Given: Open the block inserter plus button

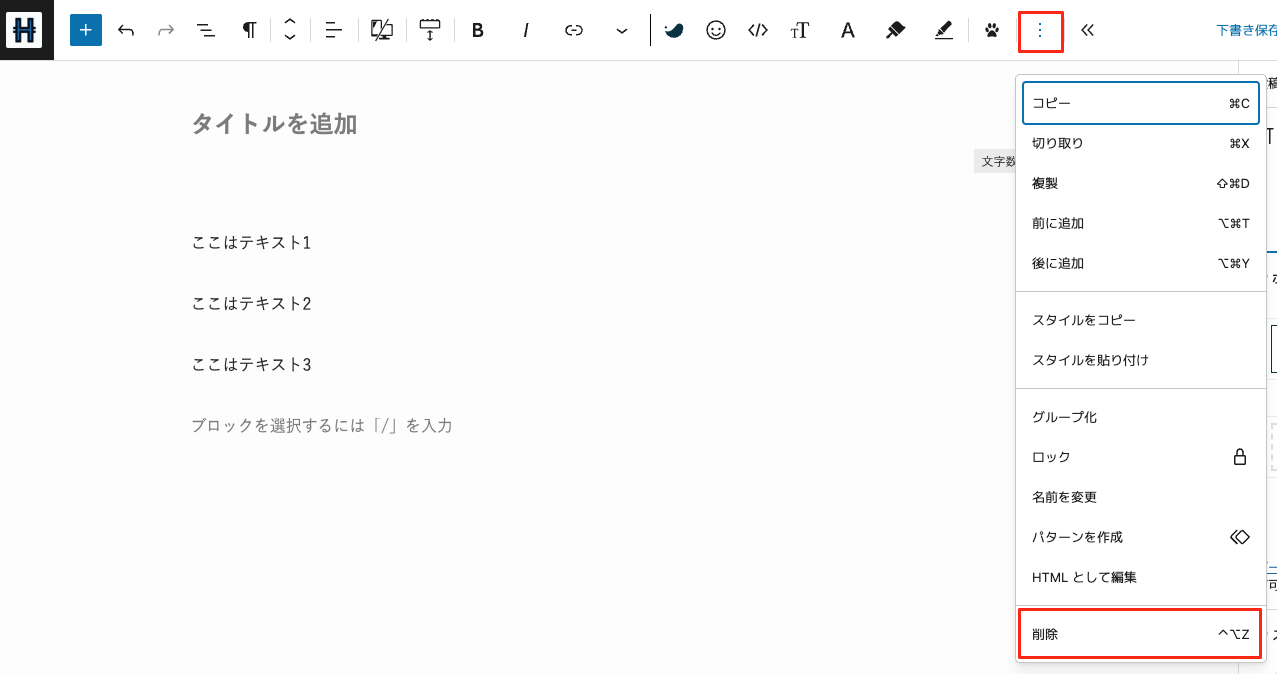Looking at the screenshot, I should point(86,30).
